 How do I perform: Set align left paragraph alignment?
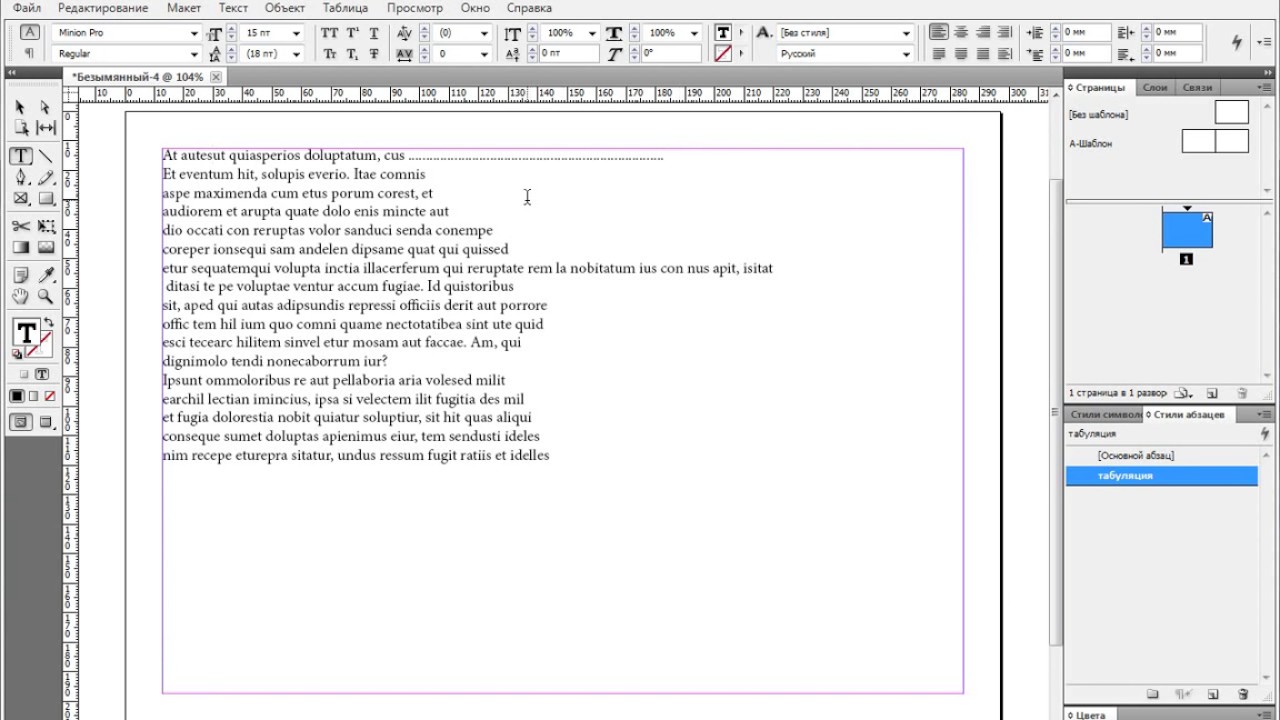click(939, 32)
